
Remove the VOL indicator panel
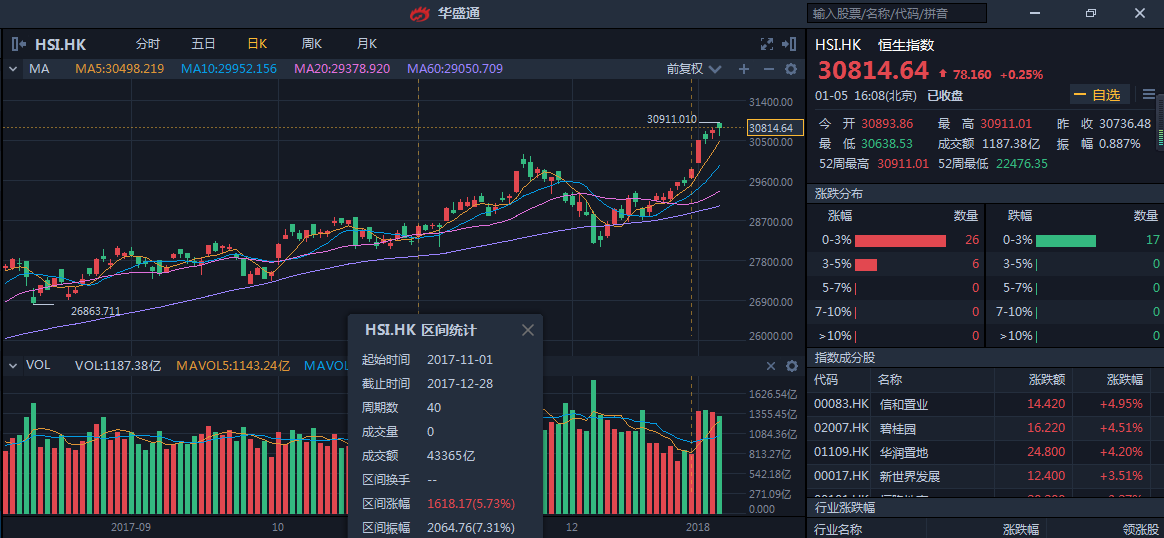(x=770, y=366)
